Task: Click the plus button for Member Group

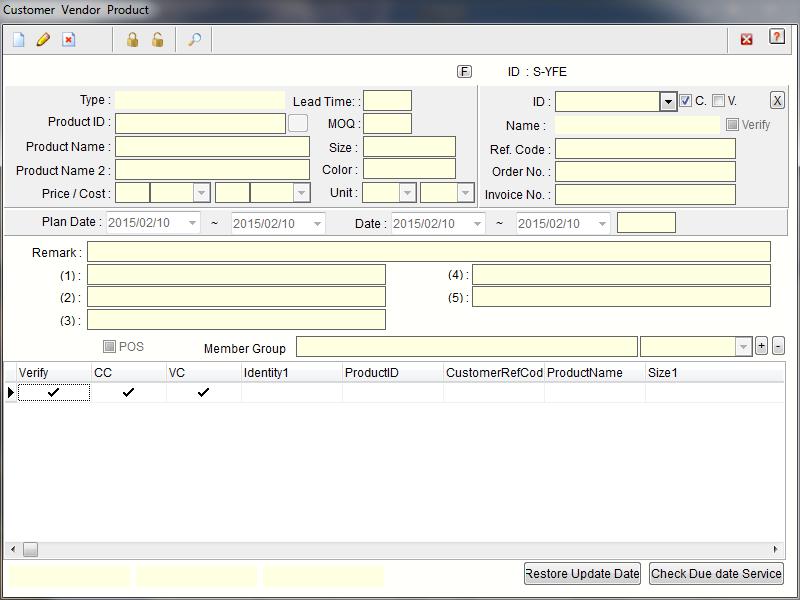Action: pyautogui.click(x=761, y=346)
